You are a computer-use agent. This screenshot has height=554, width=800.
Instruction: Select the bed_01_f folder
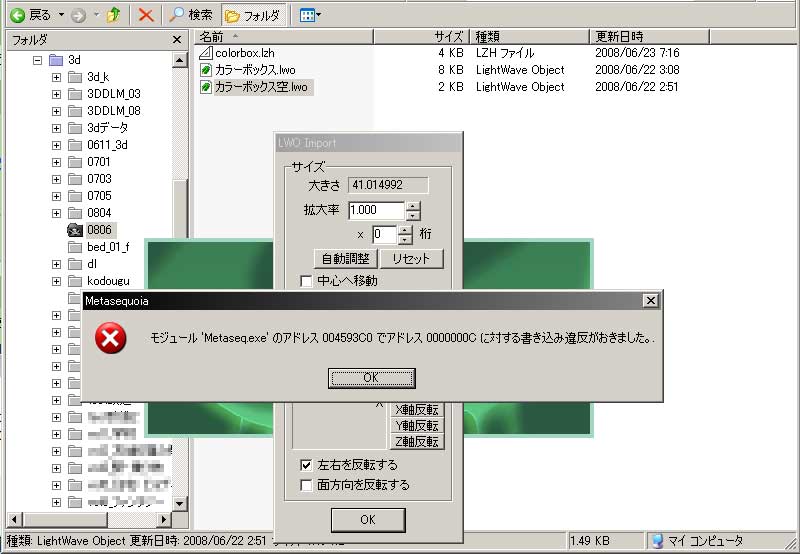click(108, 247)
